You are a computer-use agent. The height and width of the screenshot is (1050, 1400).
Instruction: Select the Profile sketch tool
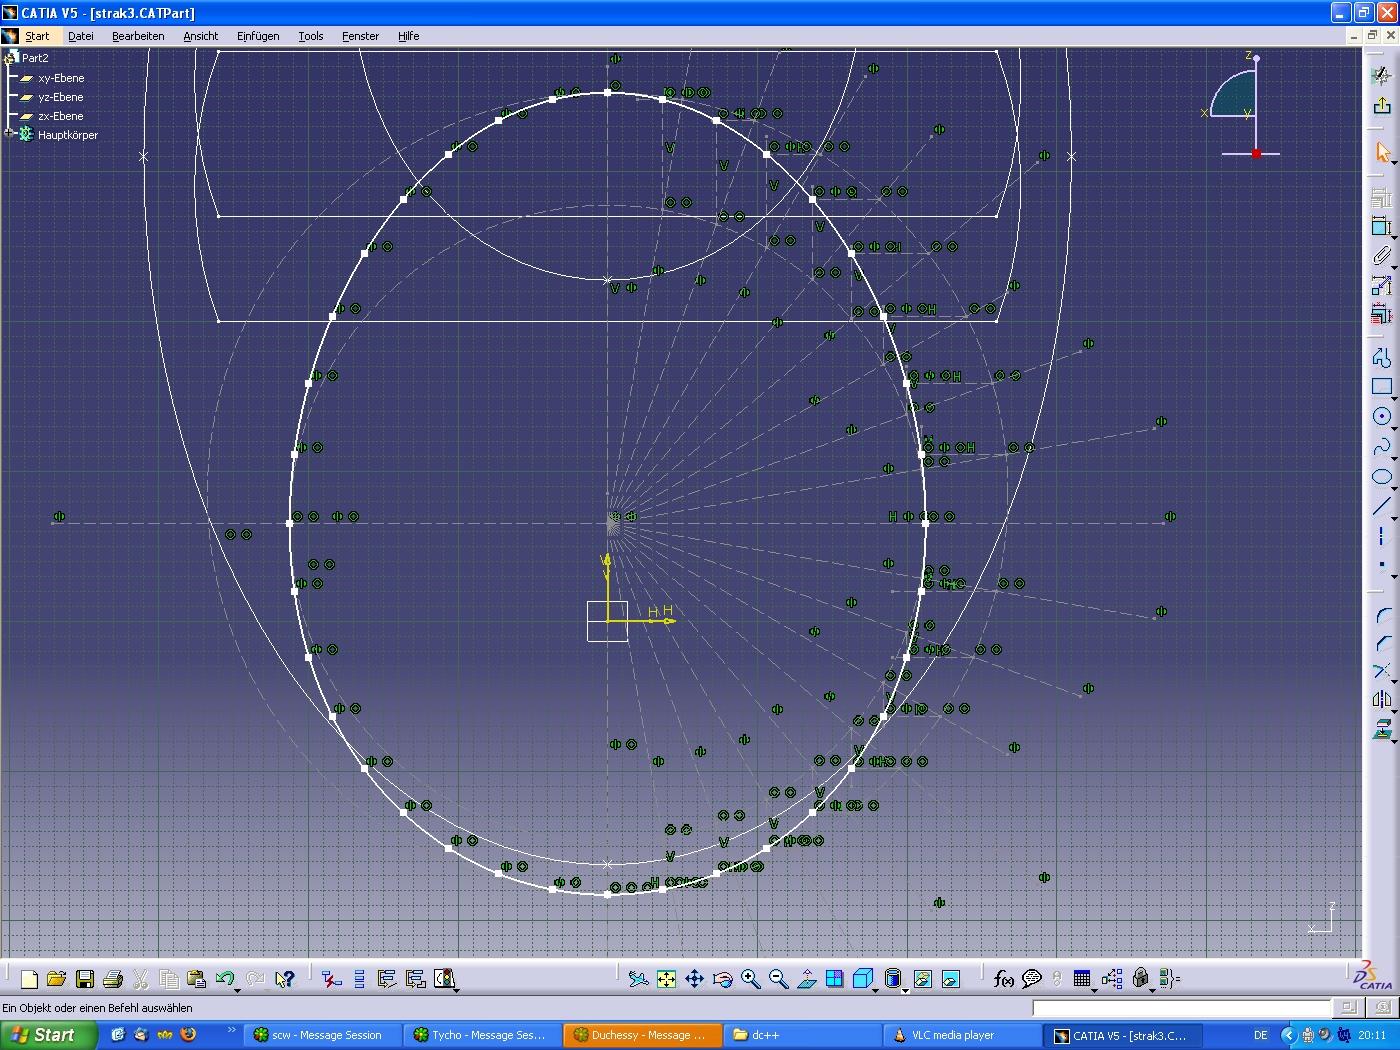[1382, 358]
